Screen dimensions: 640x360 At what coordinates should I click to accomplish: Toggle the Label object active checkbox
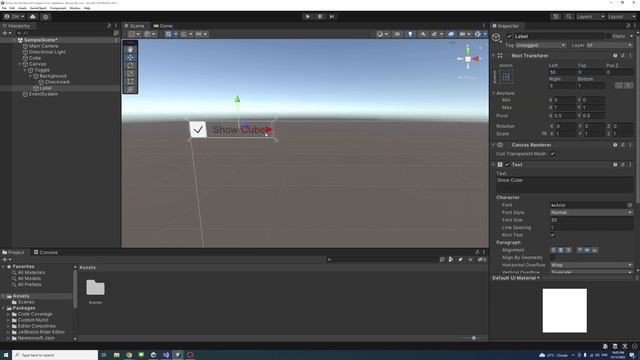[x=509, y=36]
